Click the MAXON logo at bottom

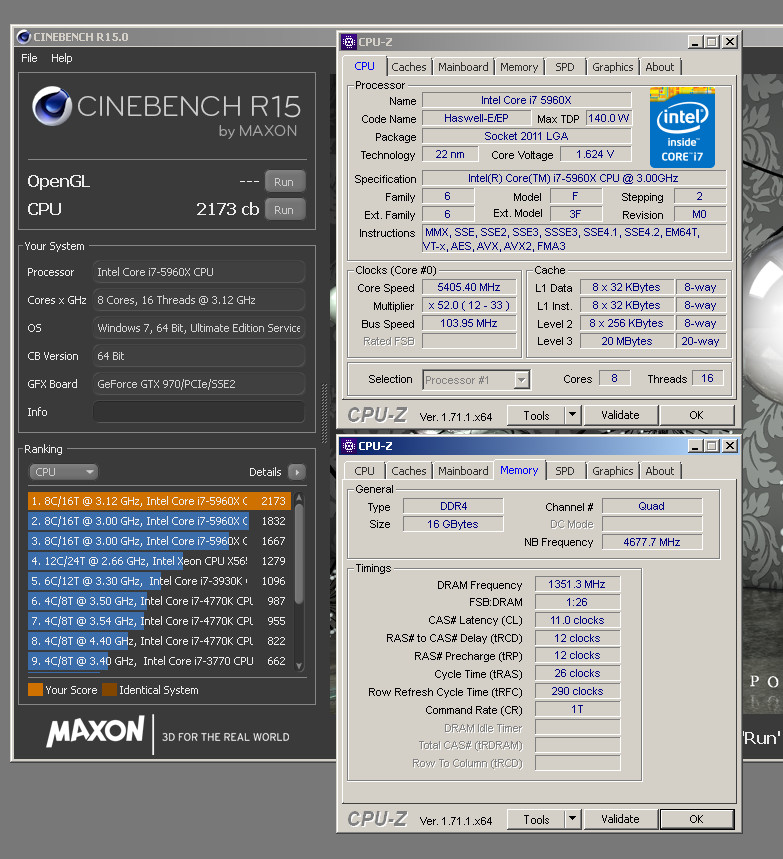tap(96, 731)
